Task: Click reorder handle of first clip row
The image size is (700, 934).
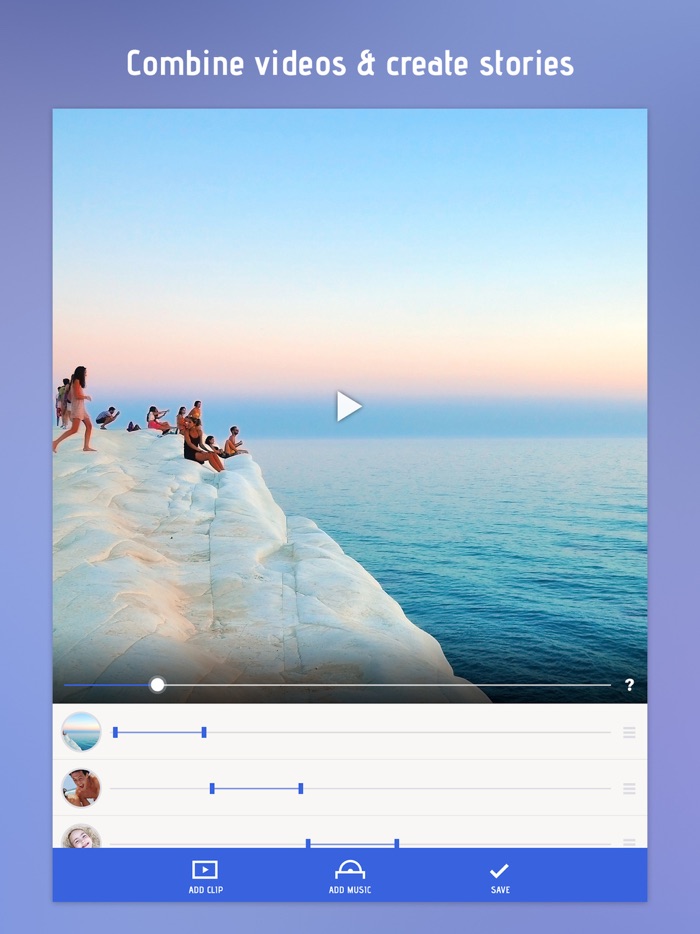Action: (x=629, y=733)
